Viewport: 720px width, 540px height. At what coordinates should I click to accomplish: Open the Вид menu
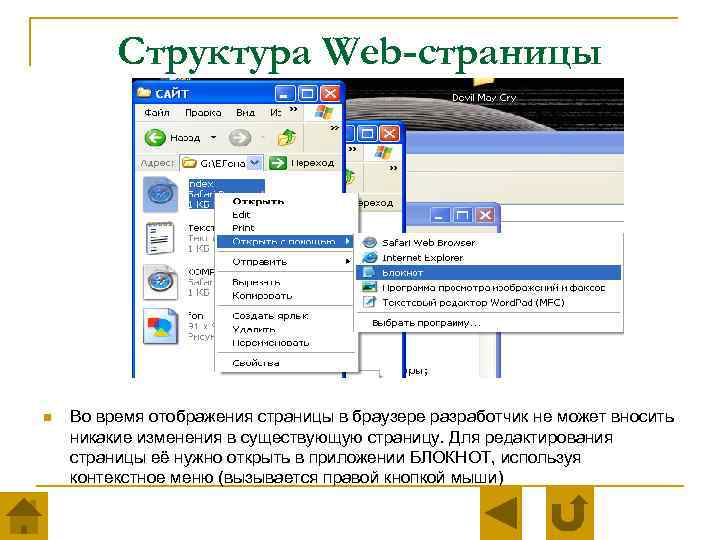[x=245, y=112]
